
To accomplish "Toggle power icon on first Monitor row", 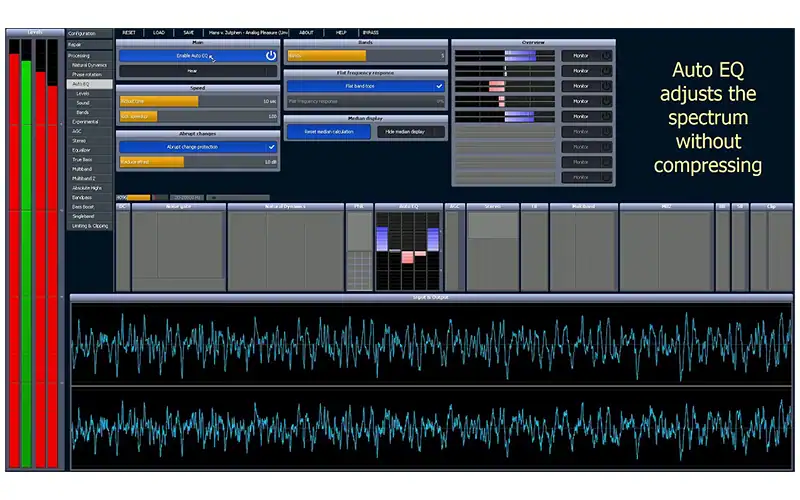I will point(605,56).
